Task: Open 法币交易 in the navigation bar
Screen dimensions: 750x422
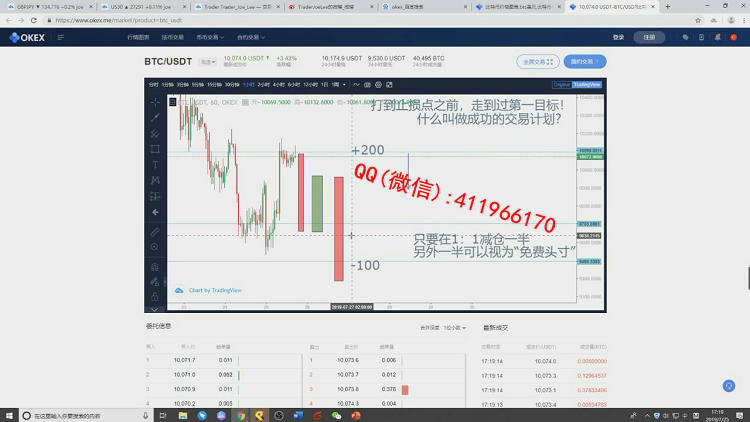Action: (173, 37)
